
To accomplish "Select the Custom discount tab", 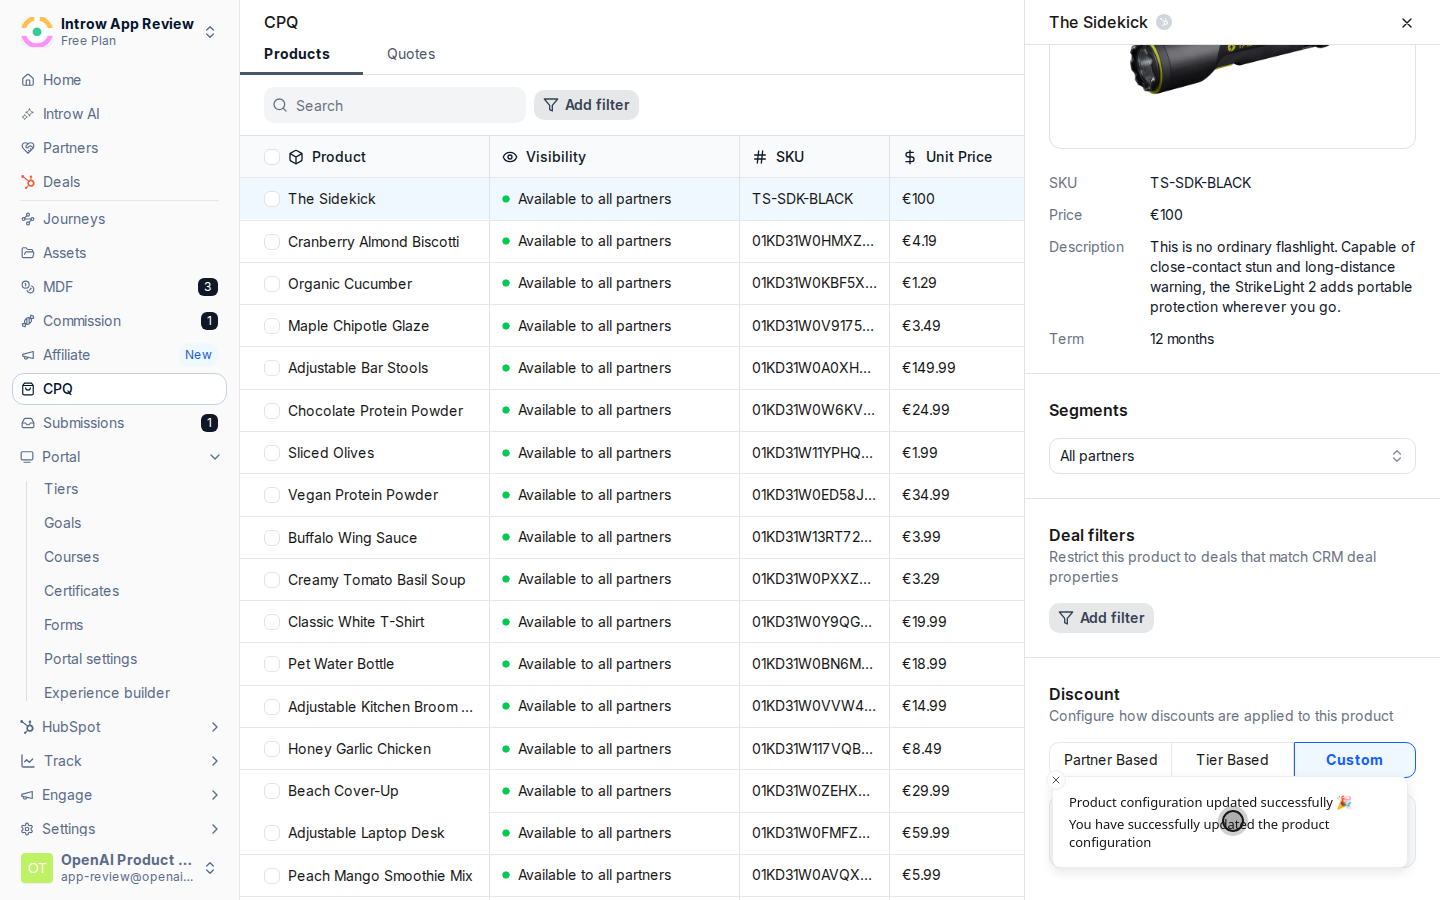I will coord(1355,760).
